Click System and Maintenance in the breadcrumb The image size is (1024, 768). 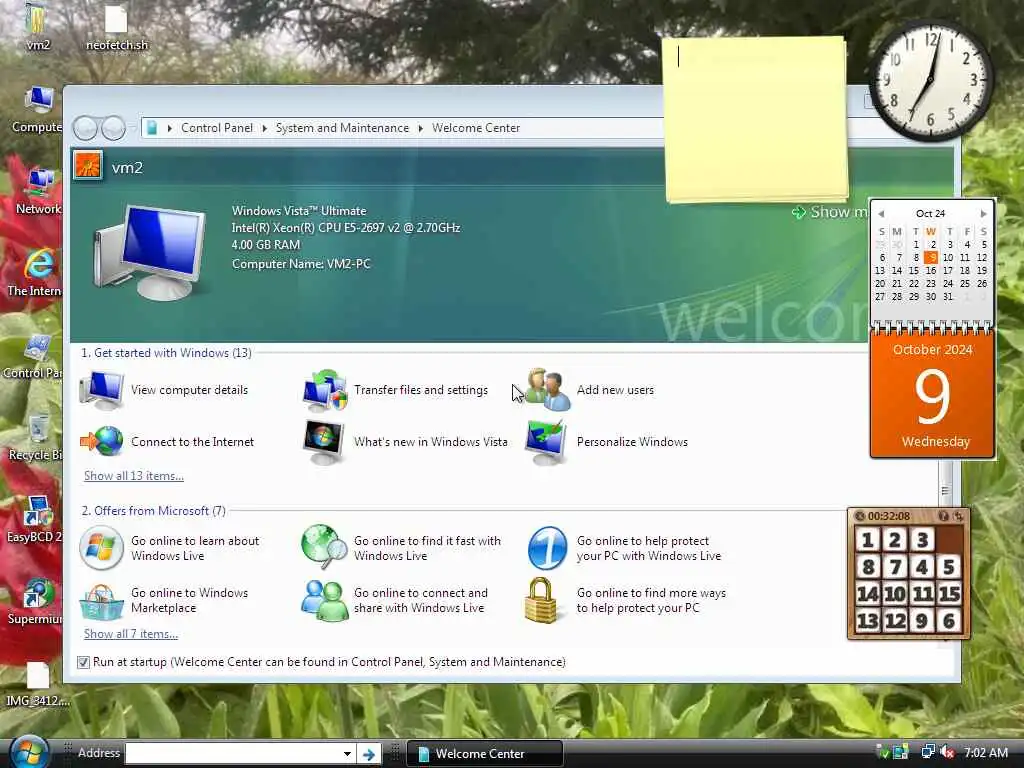coord(342,128)
